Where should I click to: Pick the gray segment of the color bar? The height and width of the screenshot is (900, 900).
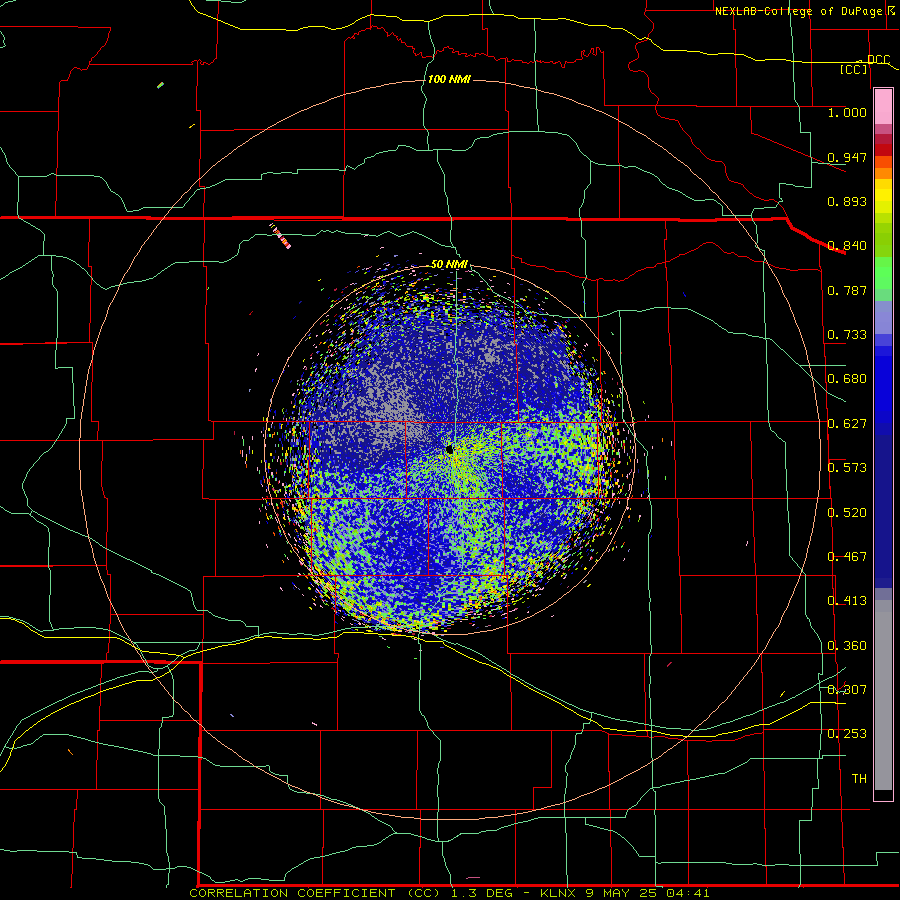(x=883, y=695)
